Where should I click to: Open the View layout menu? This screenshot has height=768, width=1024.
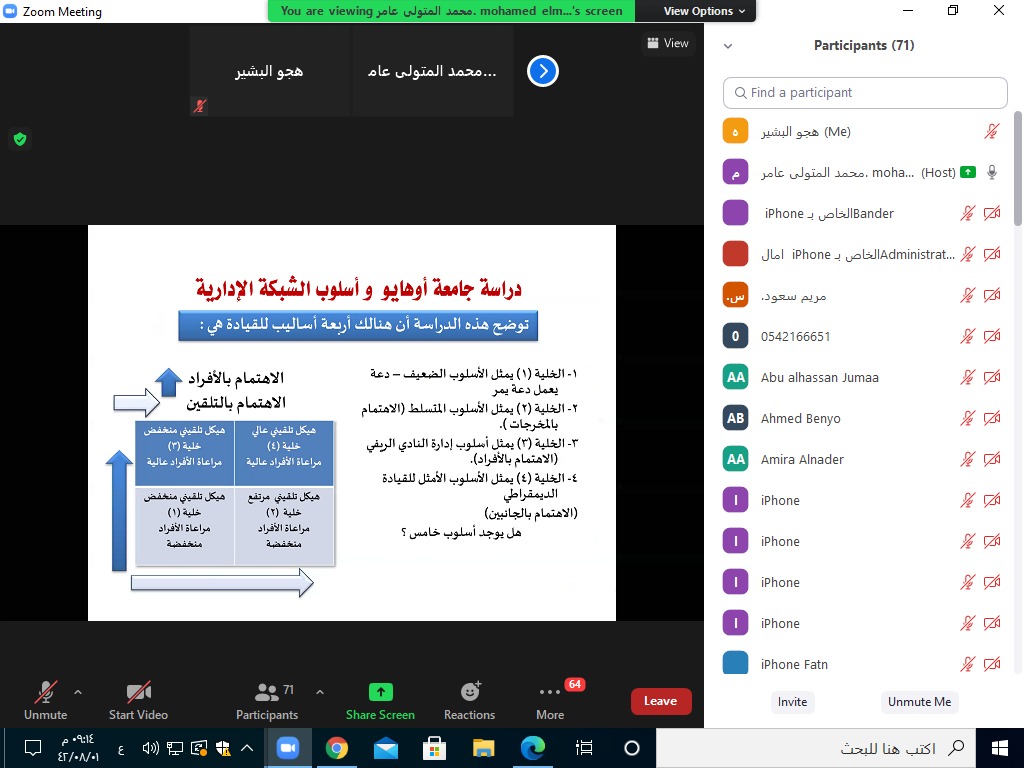[x=668, y=43]
